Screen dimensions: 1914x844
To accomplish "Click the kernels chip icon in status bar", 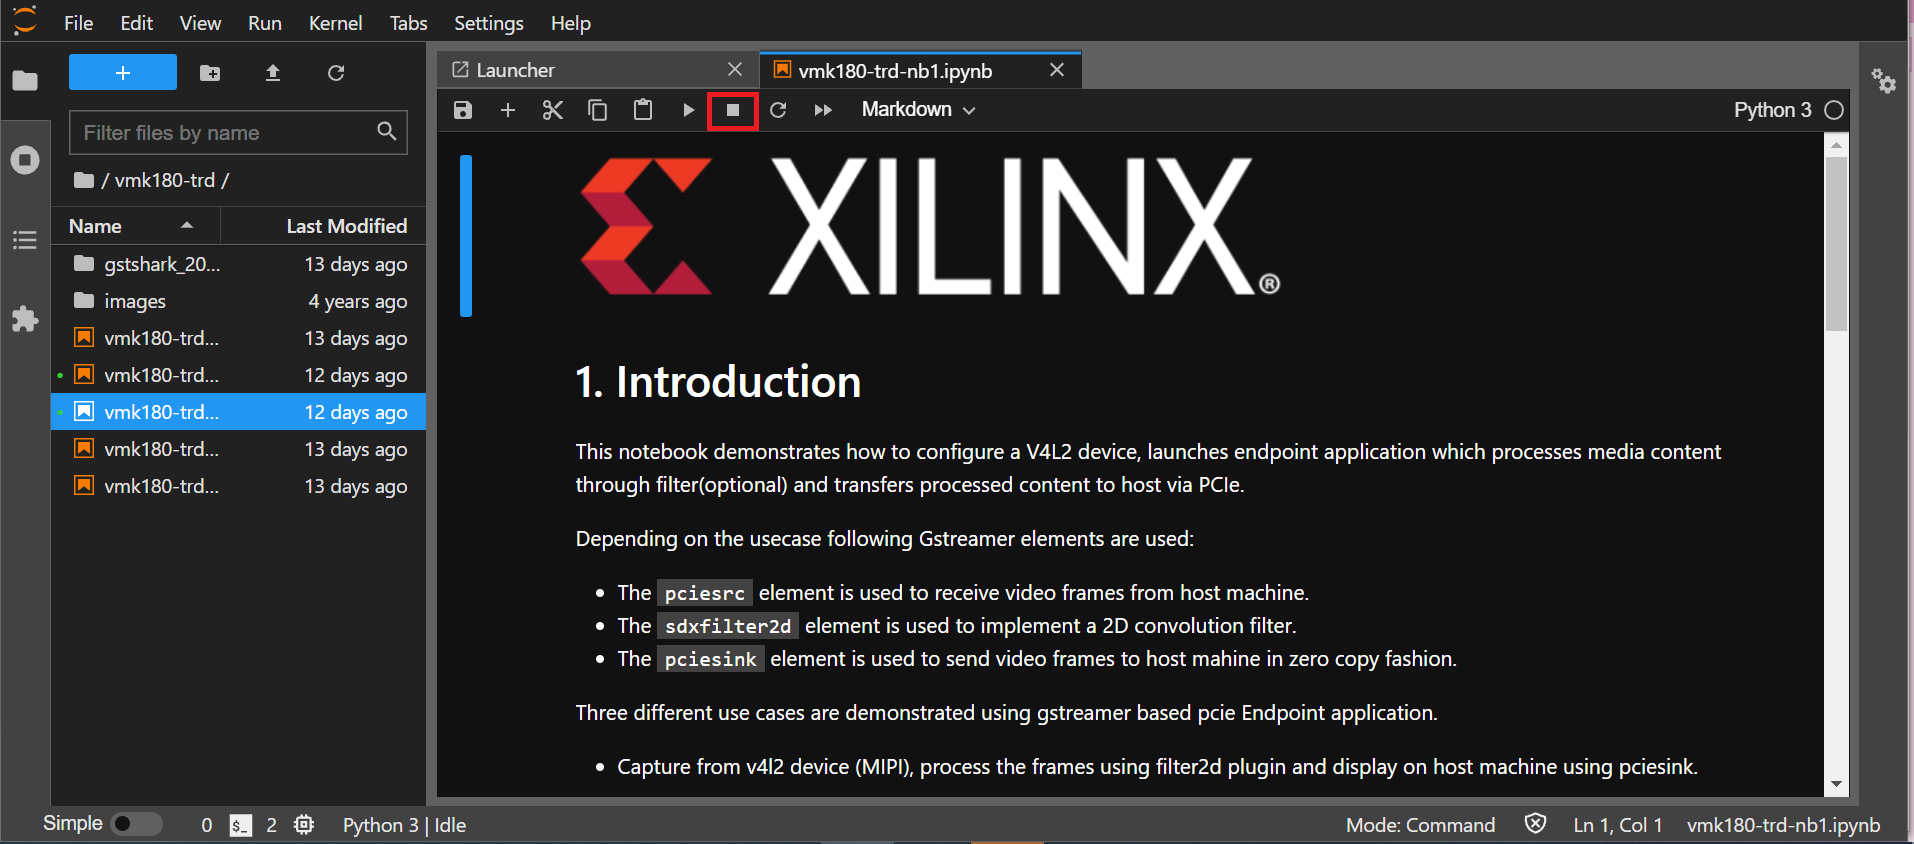I will (304, 824).
